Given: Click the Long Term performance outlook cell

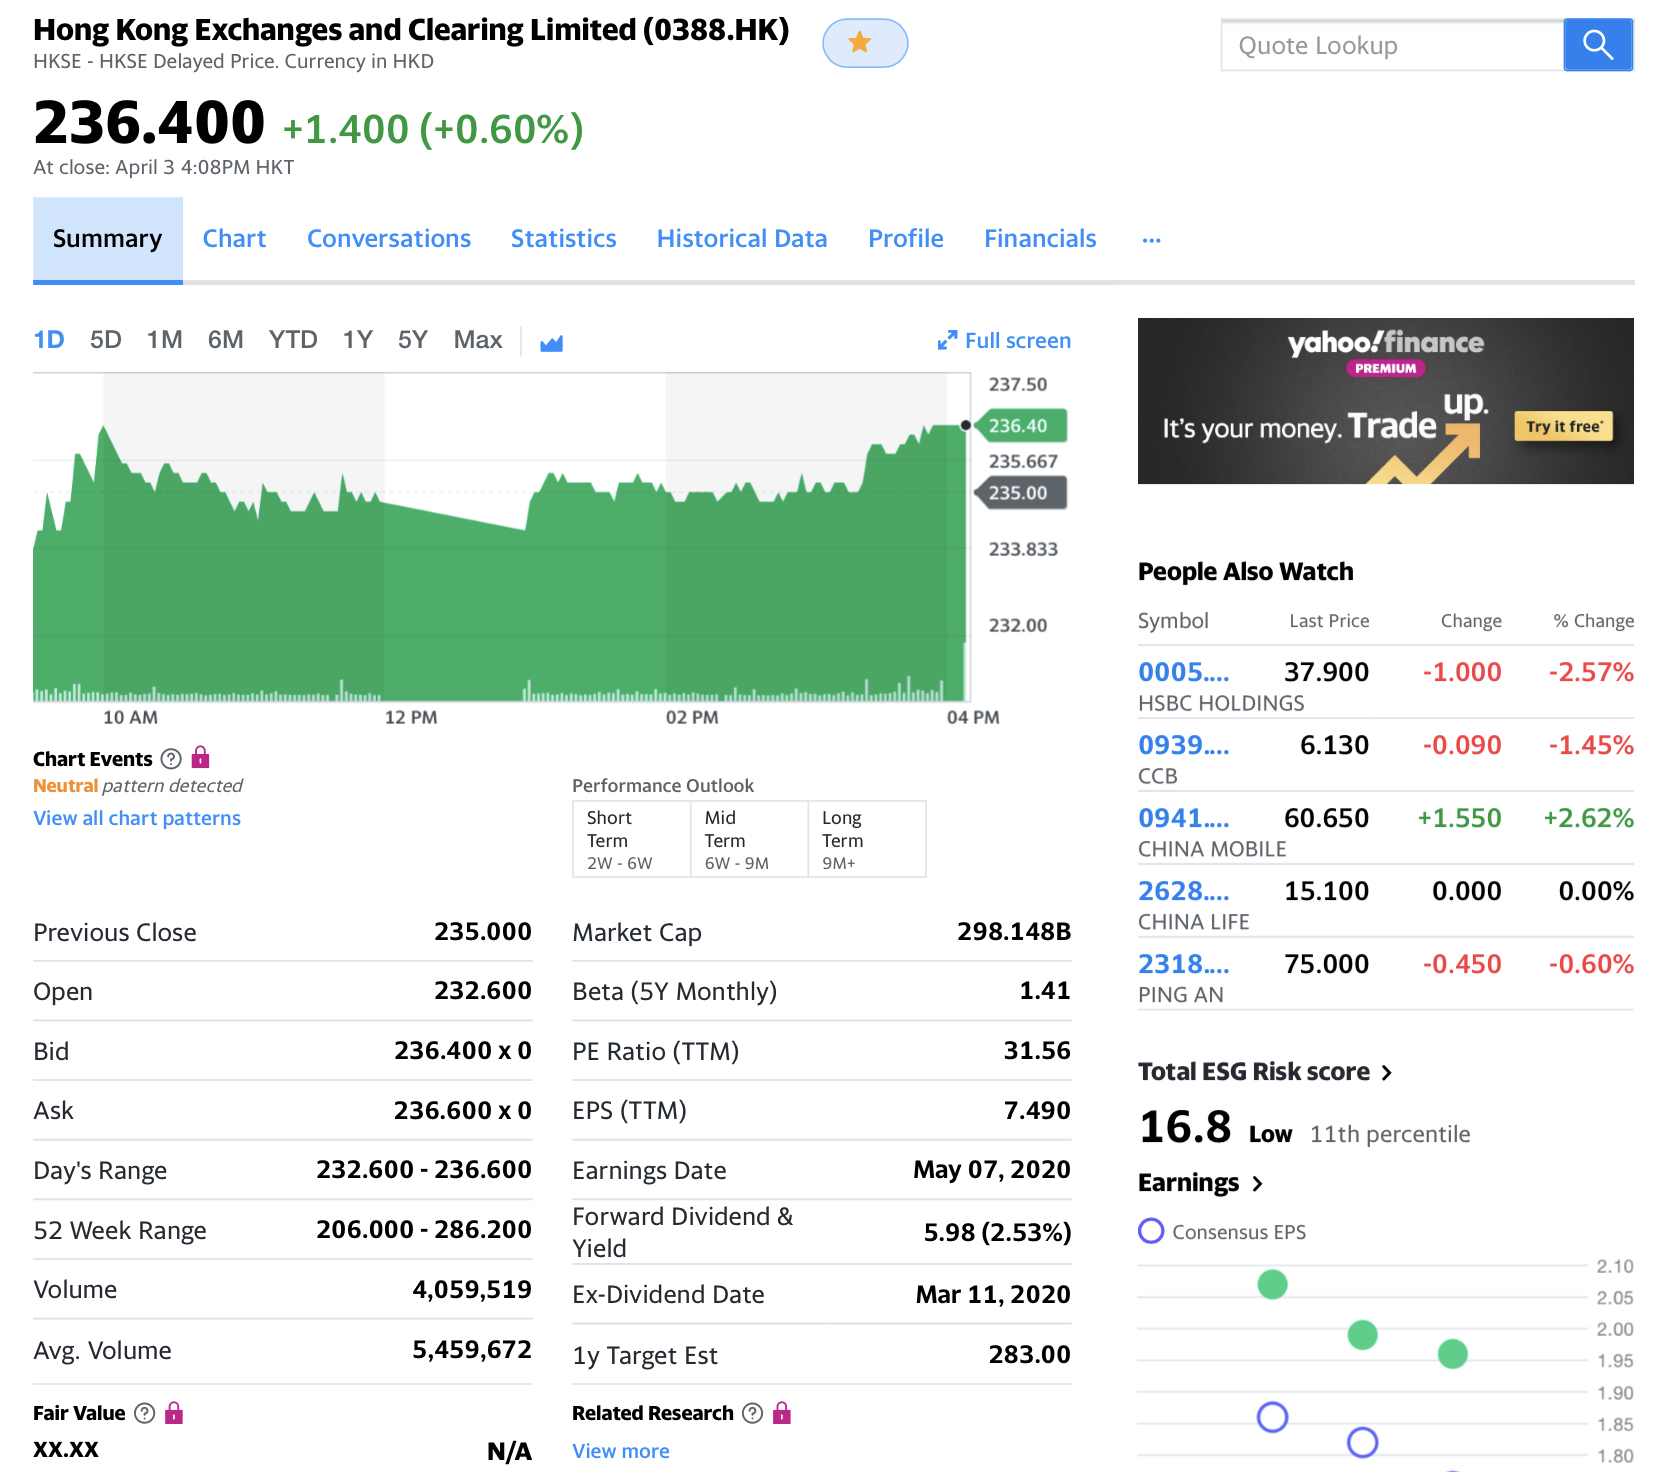Looking at the screenshot, I should [x=867, y=839].
